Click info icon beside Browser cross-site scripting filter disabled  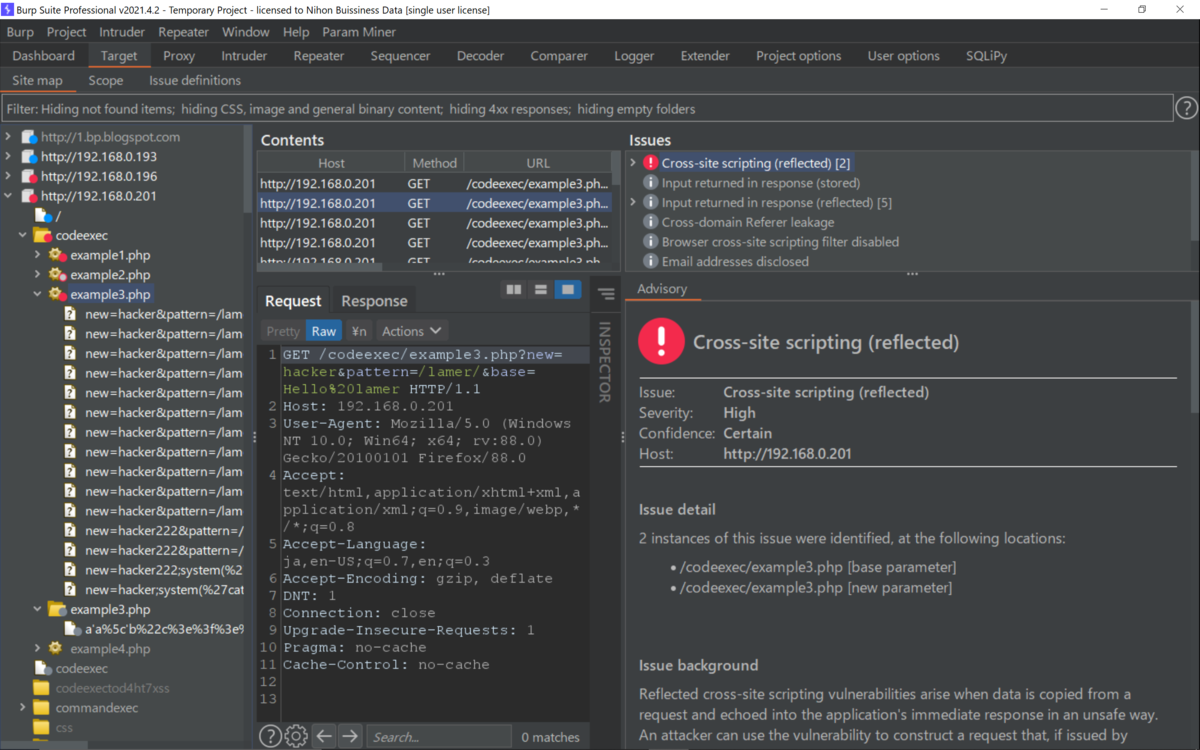[x=651, y=242]
